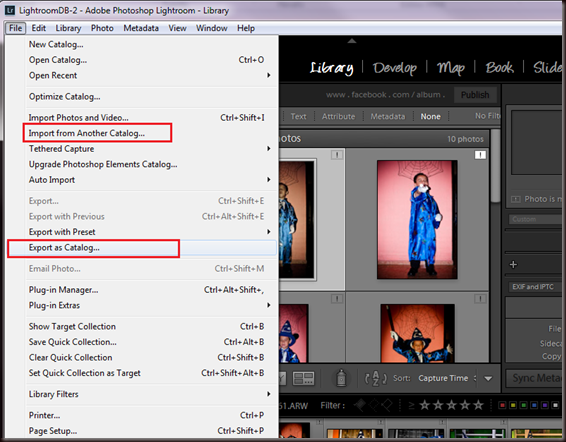The height and width of the screenshot is (442, 566).
Task: Filter by green color label
Action: 524,405
